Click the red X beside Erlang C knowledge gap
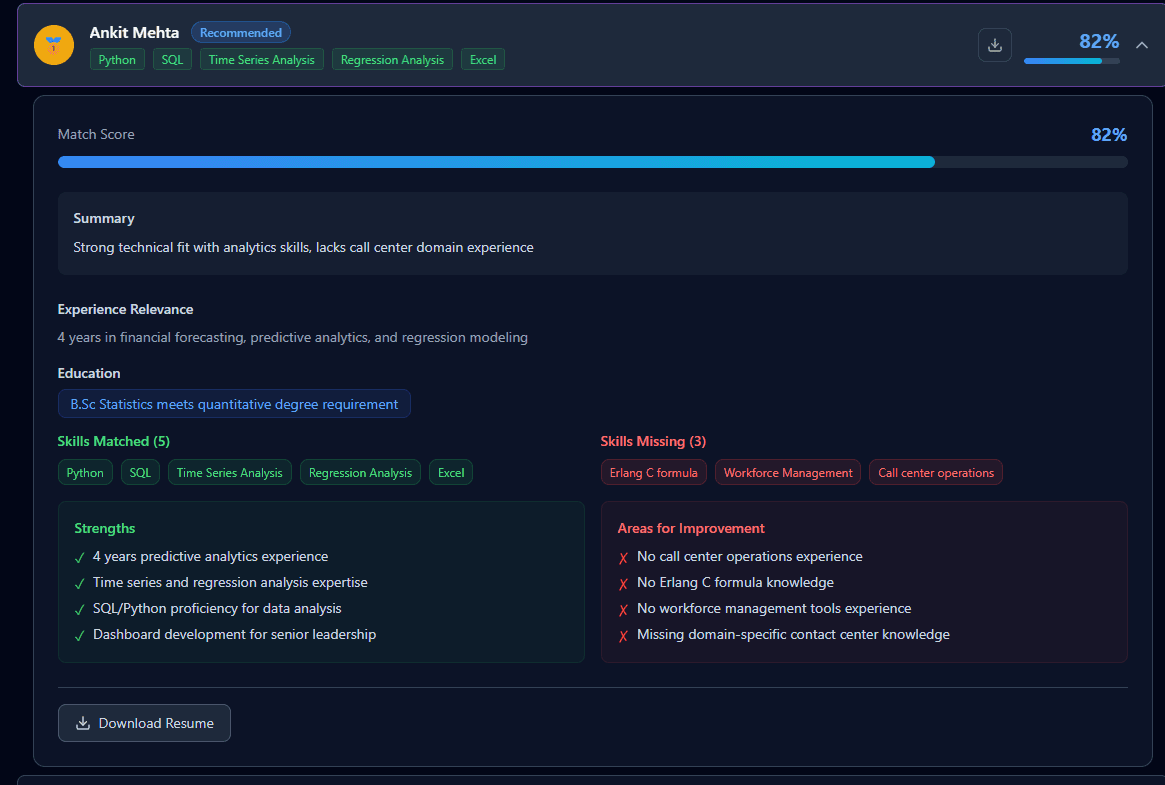 pyautogui.click(x=623, y=581)
